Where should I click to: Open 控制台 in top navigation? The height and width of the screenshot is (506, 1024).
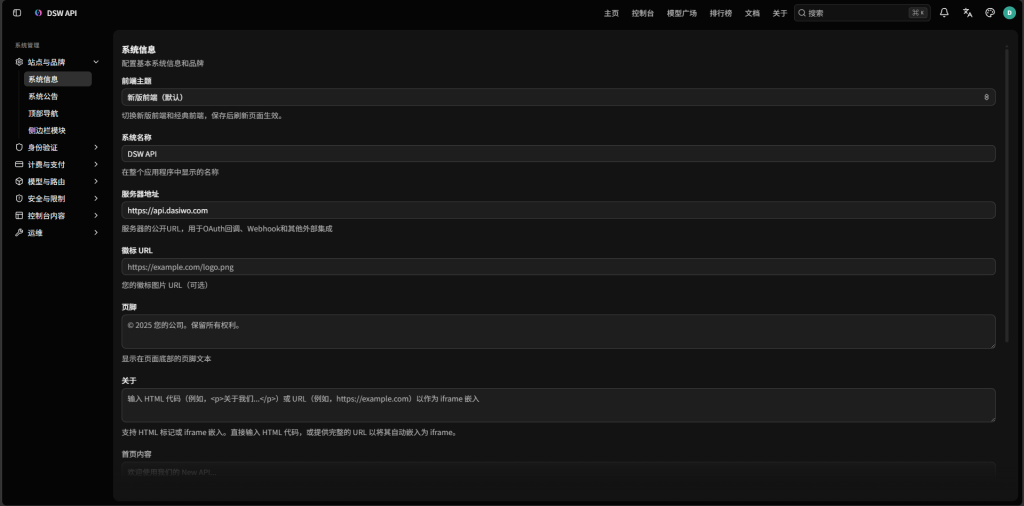coord(643,13)
